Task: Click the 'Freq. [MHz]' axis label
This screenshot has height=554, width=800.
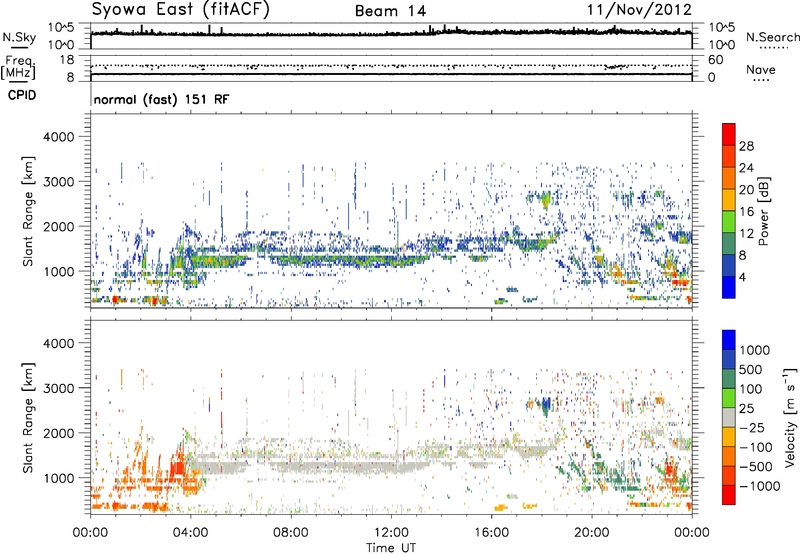Action: coord(18,68)
